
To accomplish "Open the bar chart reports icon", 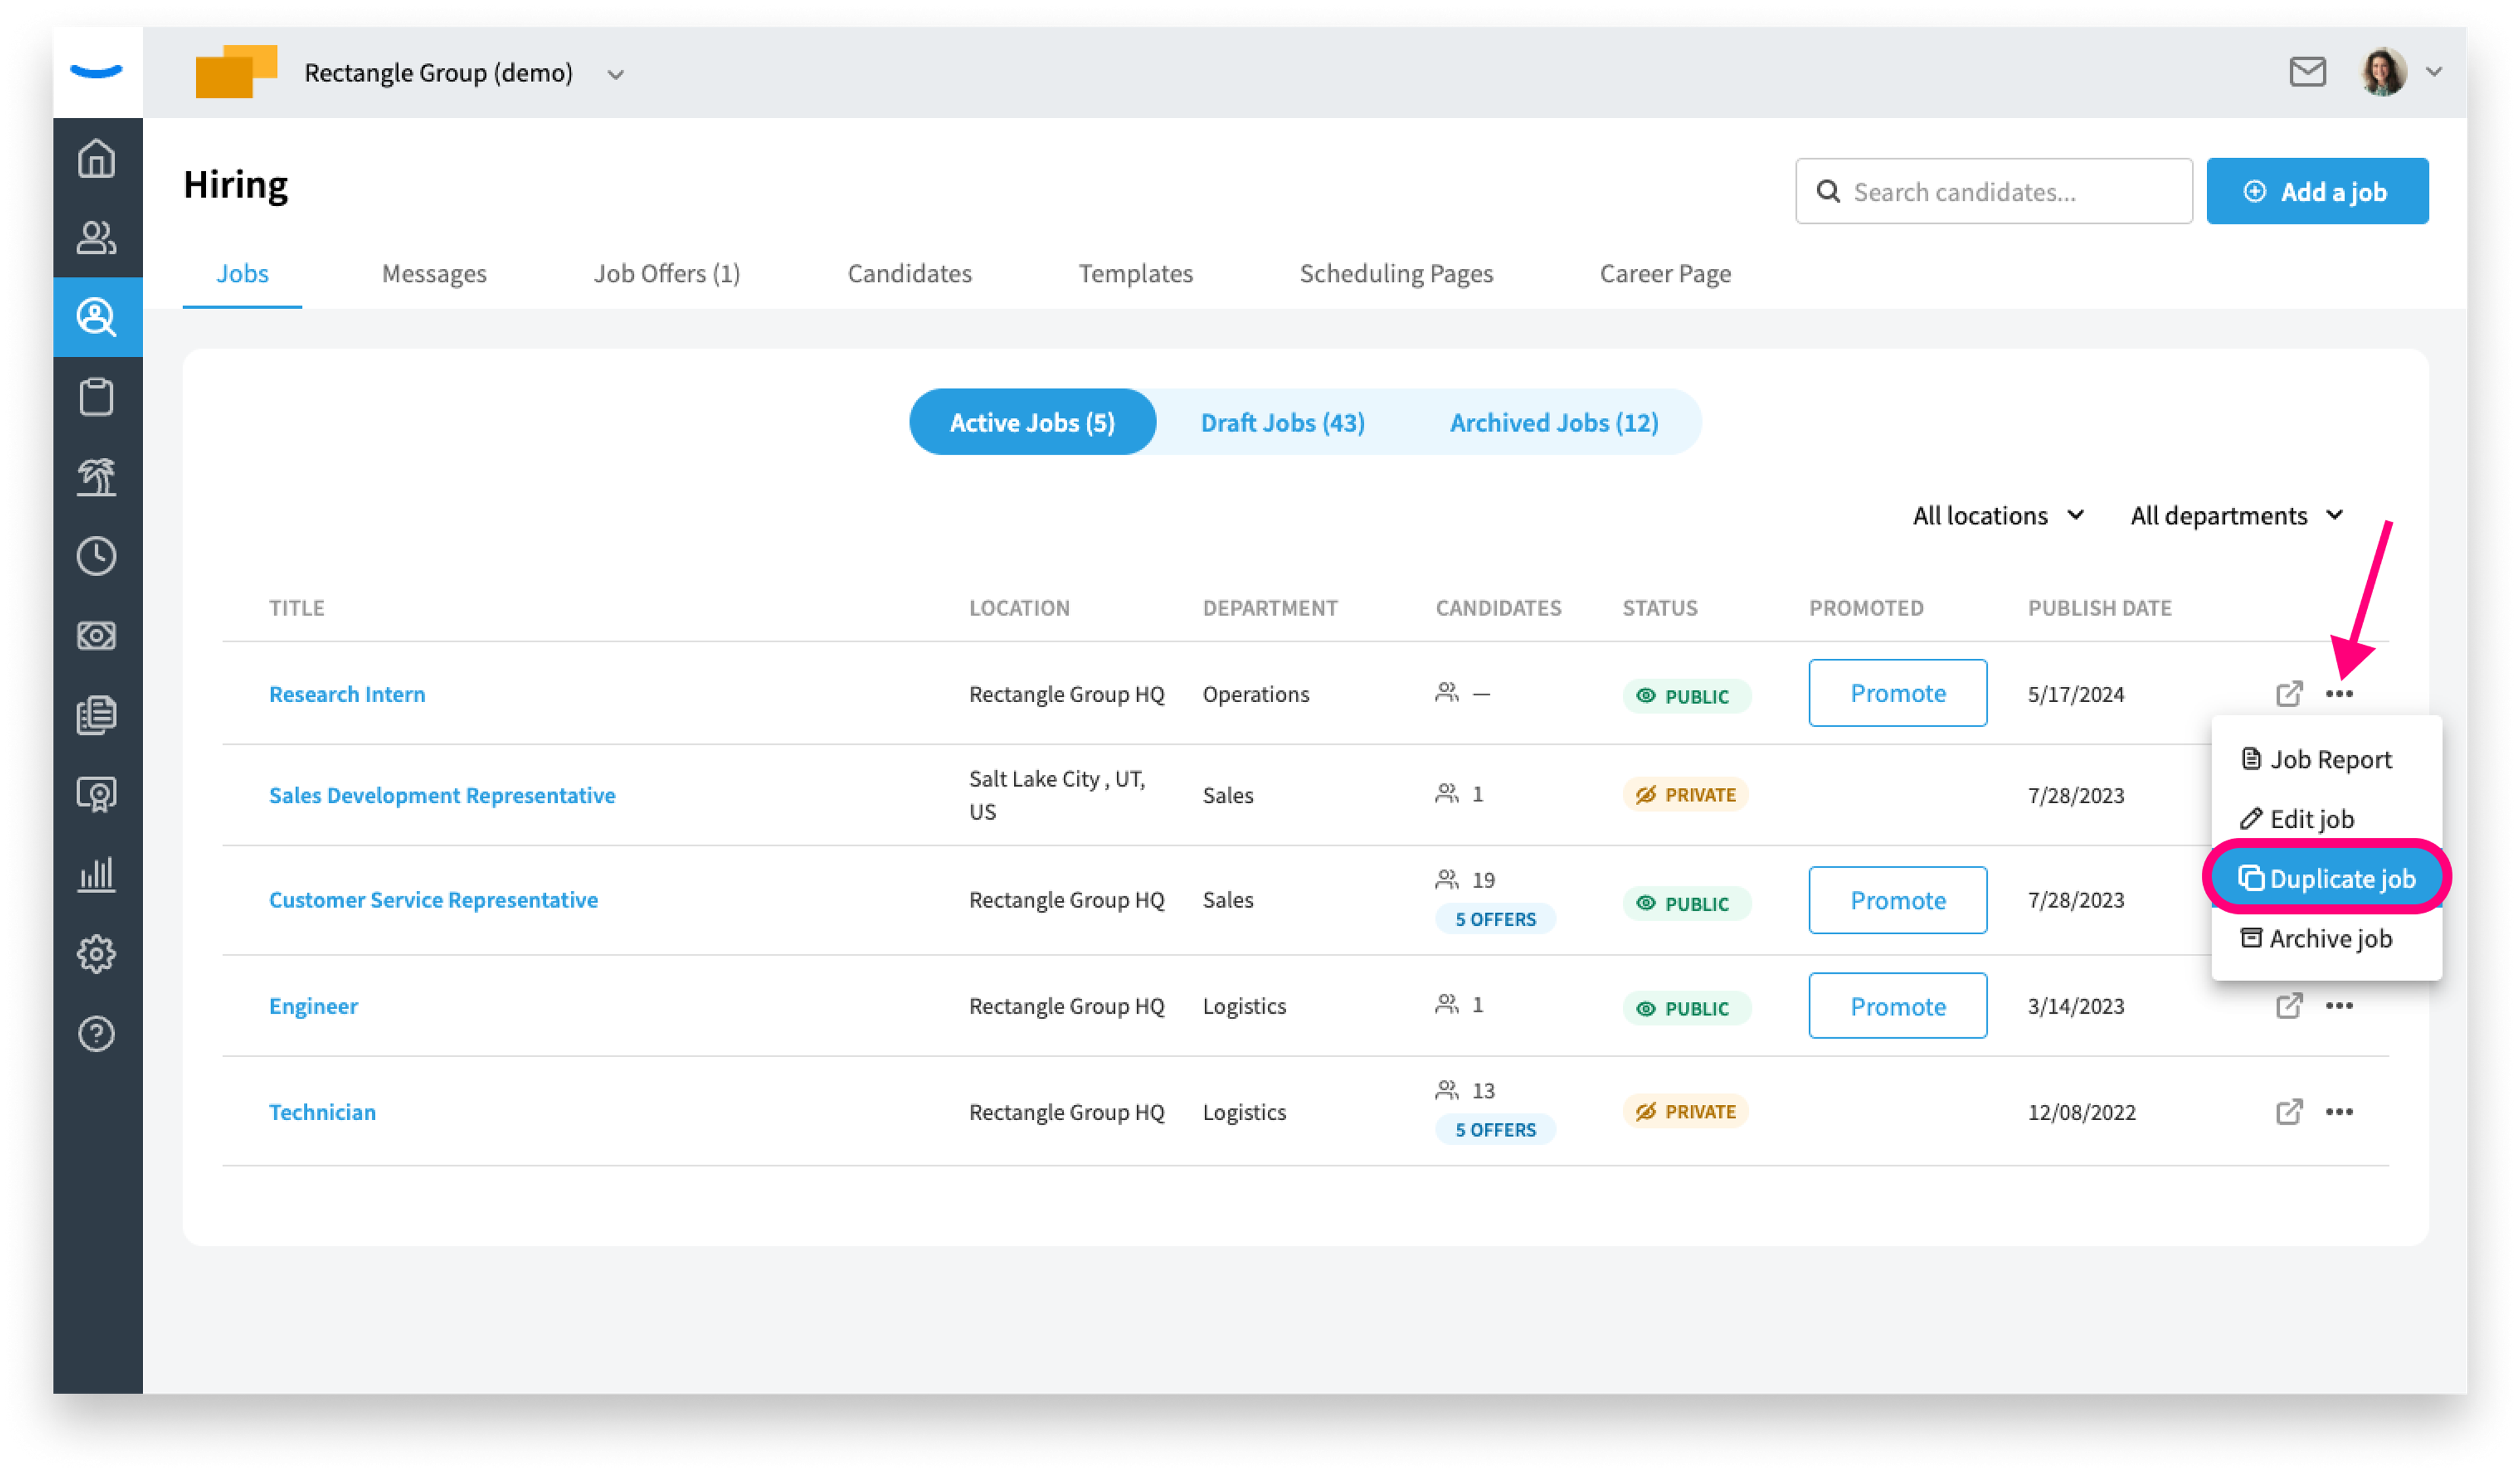I will pos(97,875).
